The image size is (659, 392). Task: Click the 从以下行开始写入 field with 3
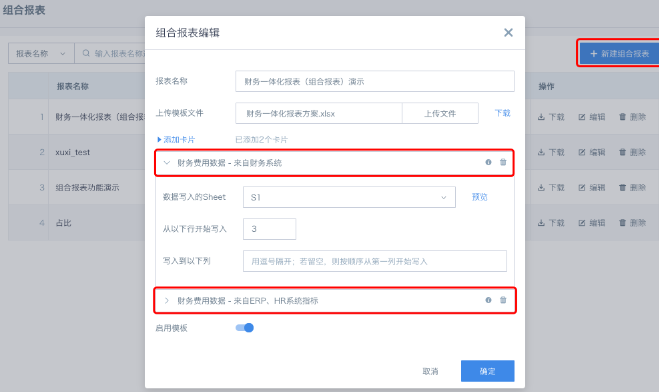pyautogui.click(x=269, y=229)
